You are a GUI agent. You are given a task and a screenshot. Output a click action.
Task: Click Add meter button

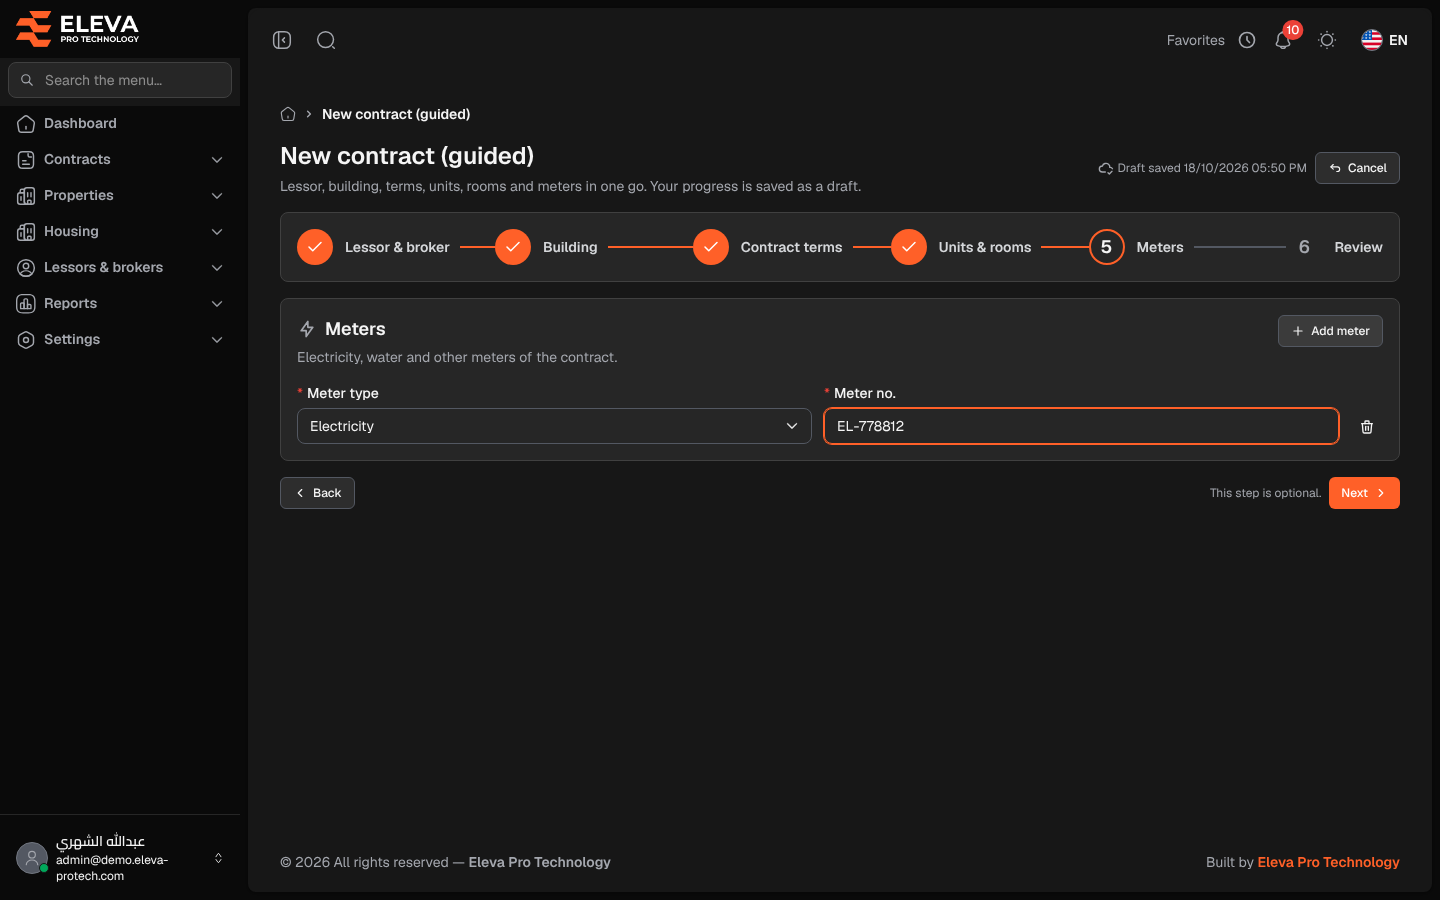point(1330,331)
